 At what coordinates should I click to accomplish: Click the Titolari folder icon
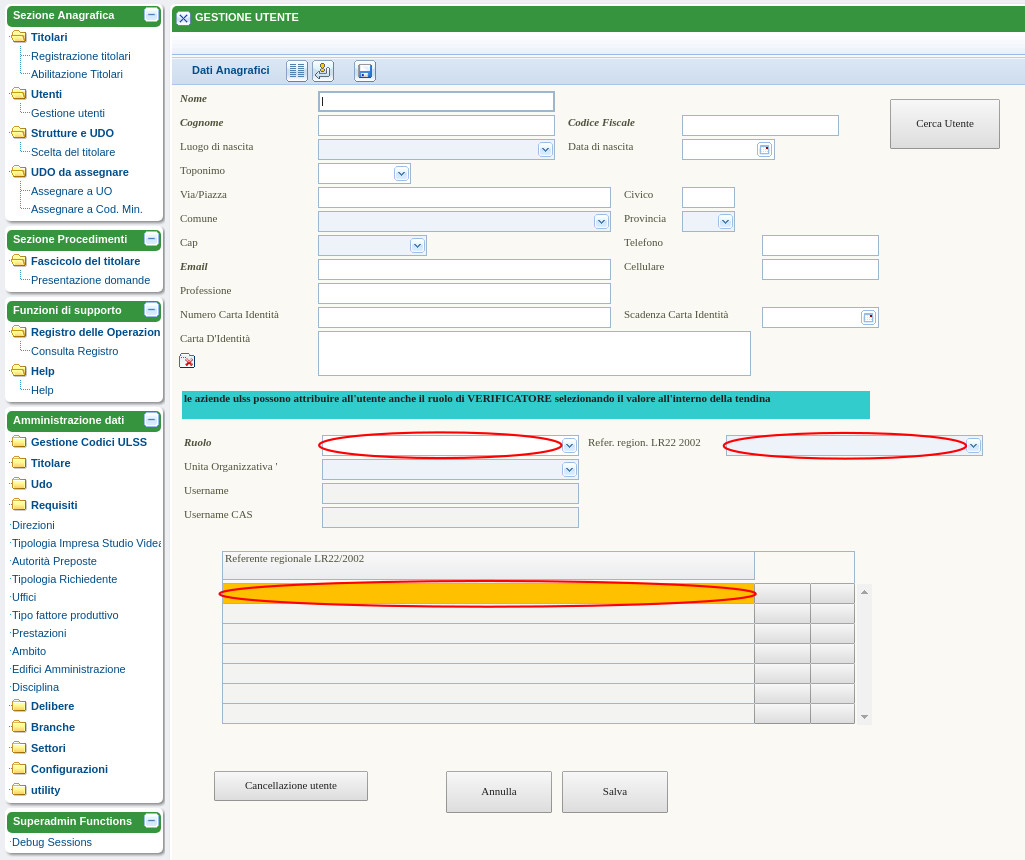(x=19, y=37)
